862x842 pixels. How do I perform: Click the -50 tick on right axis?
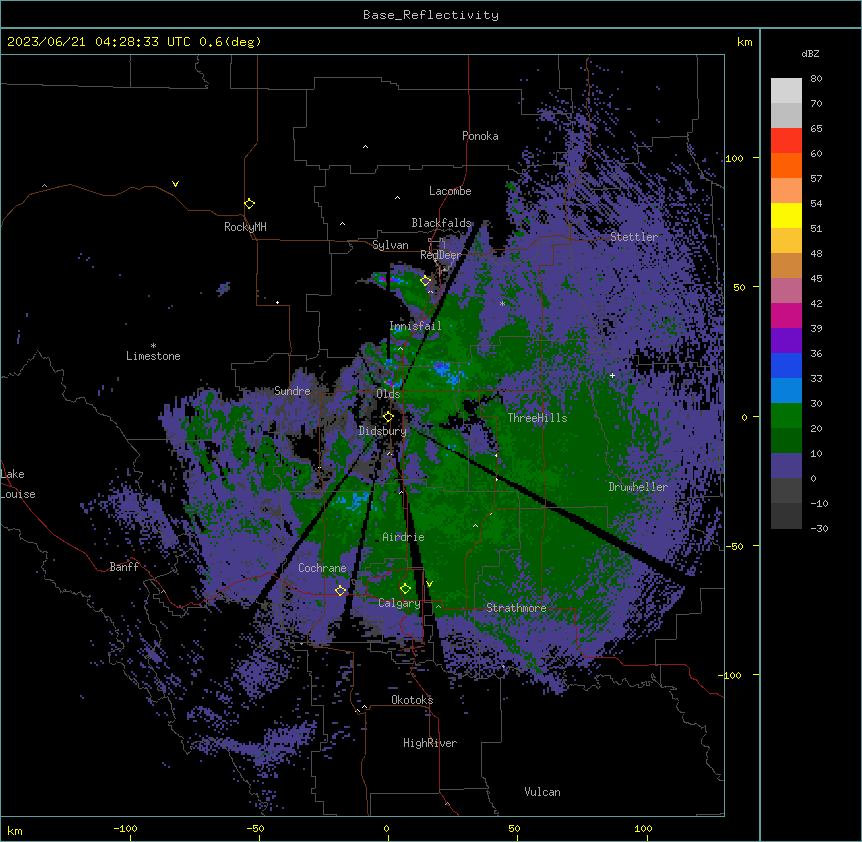734,546
